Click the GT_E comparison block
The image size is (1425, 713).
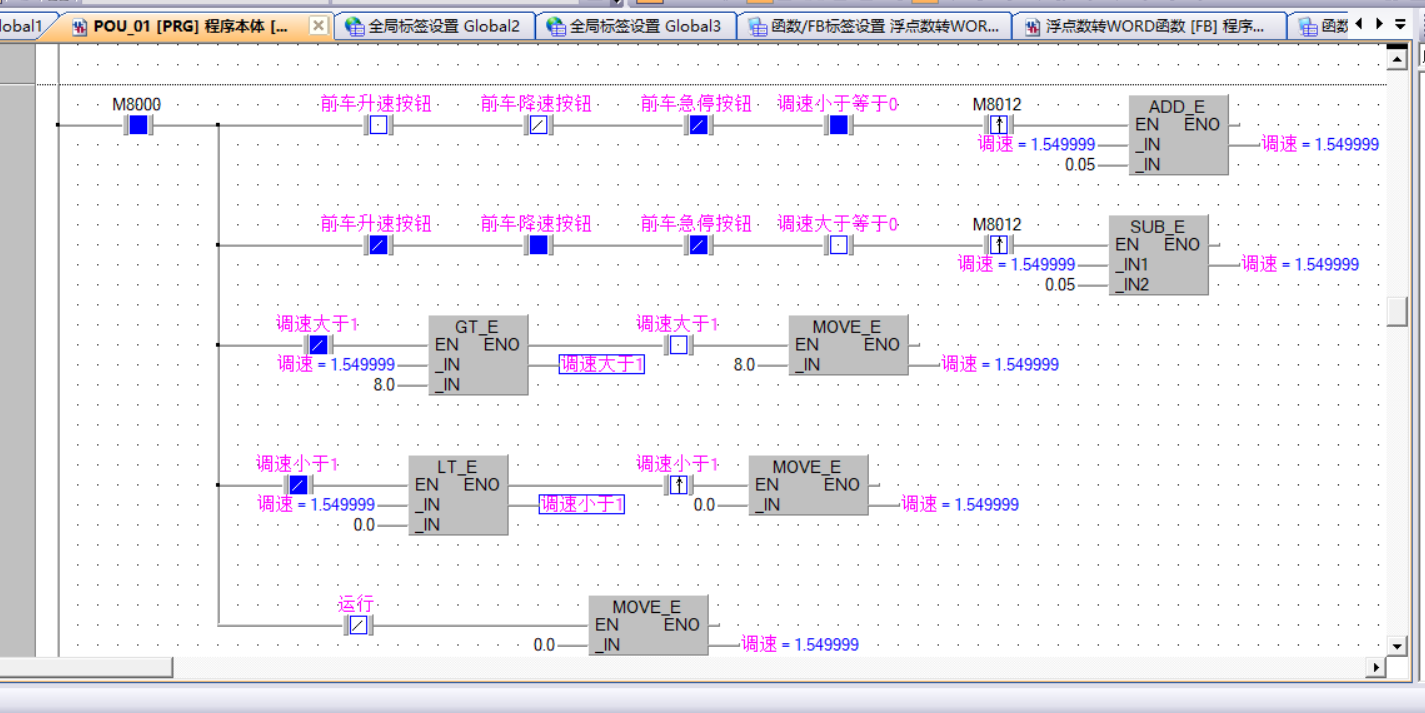(478, 355)
